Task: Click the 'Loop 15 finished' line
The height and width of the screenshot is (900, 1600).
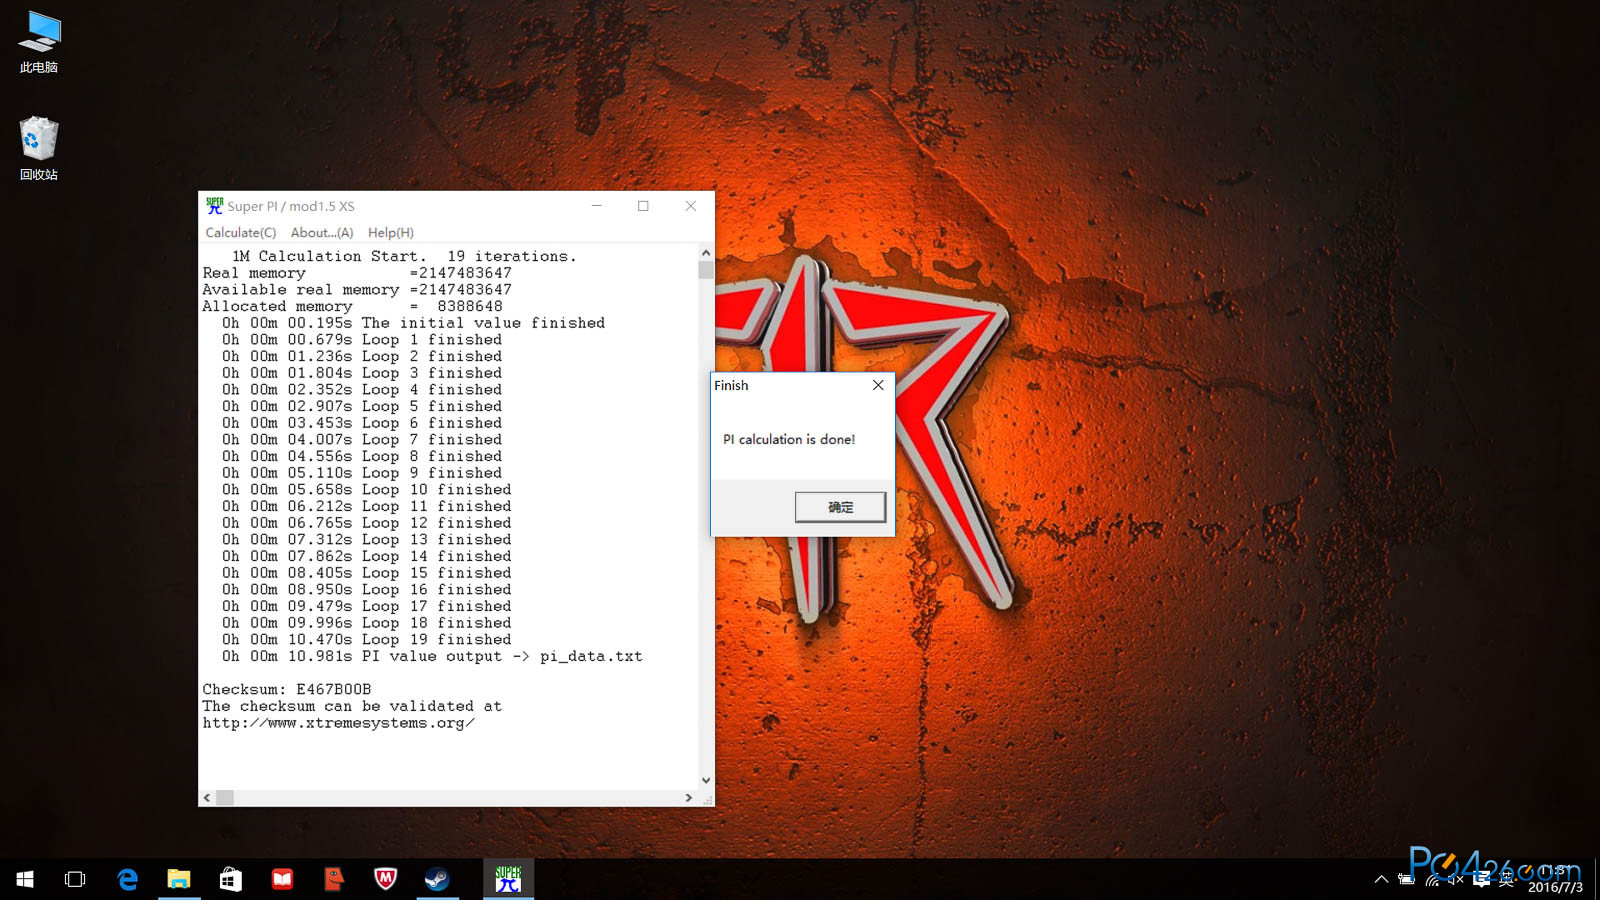Action: [367, 572]
